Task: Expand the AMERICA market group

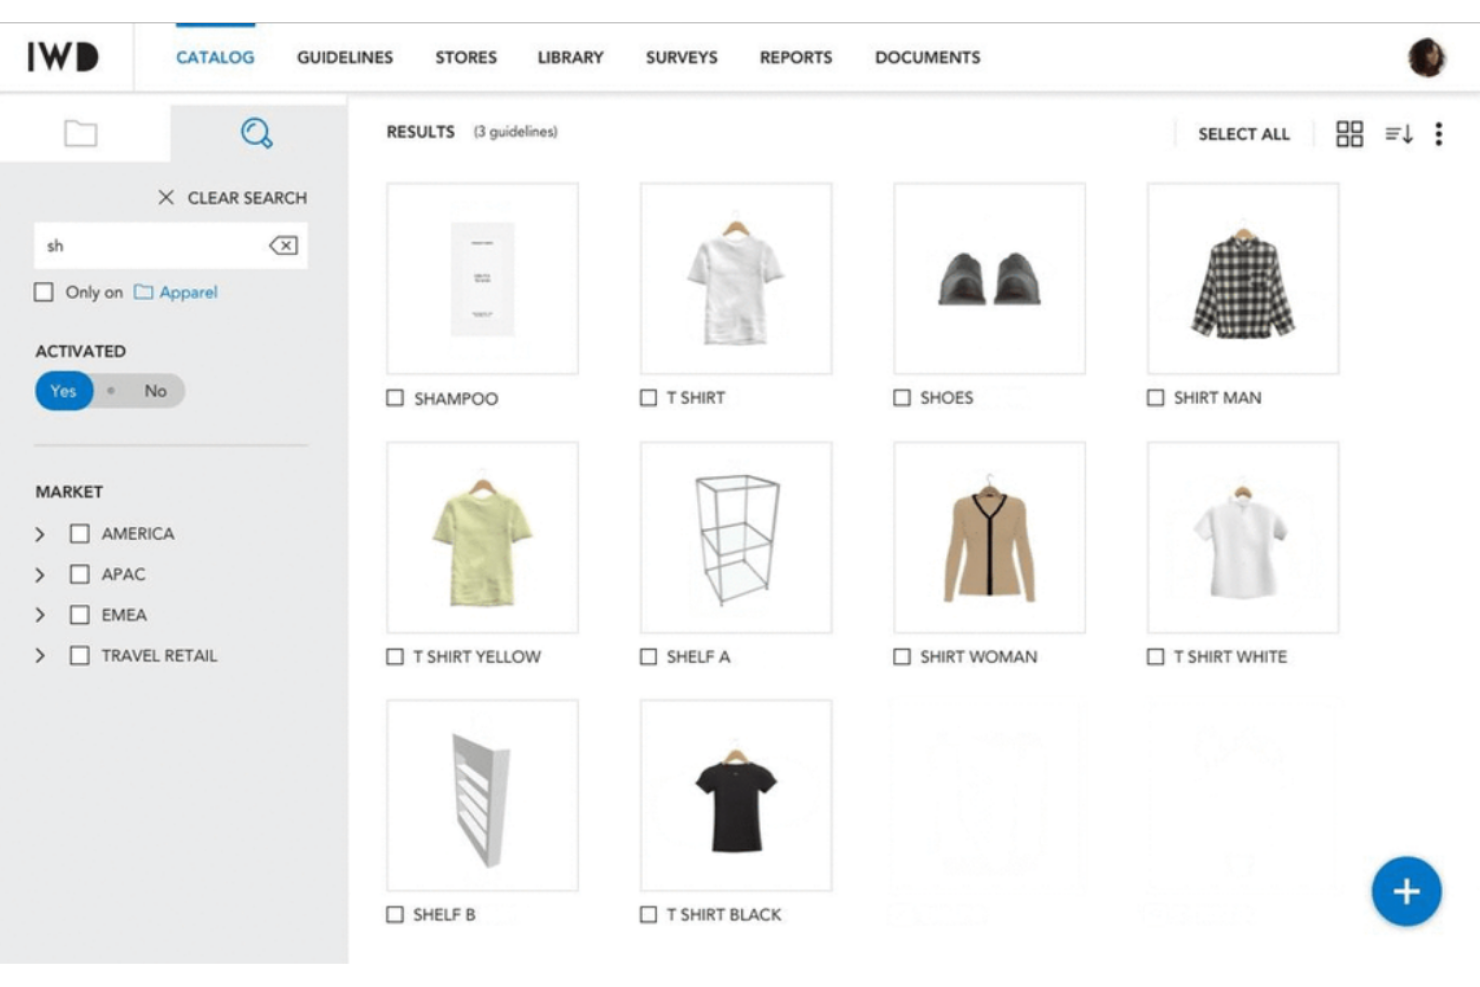Action: coord(40,533)
